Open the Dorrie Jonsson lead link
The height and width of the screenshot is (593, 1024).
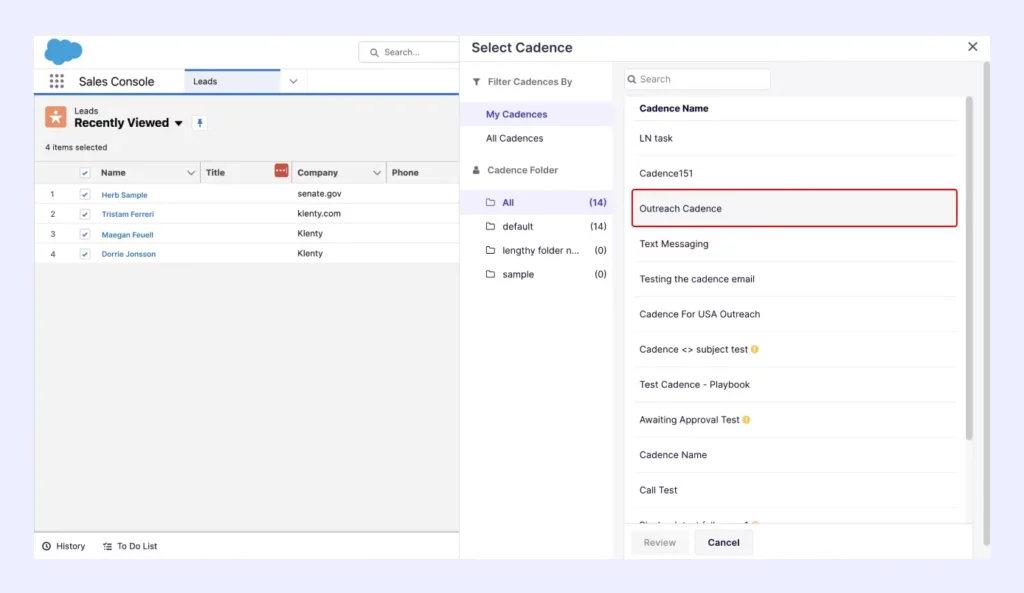(x=129, y=254)
